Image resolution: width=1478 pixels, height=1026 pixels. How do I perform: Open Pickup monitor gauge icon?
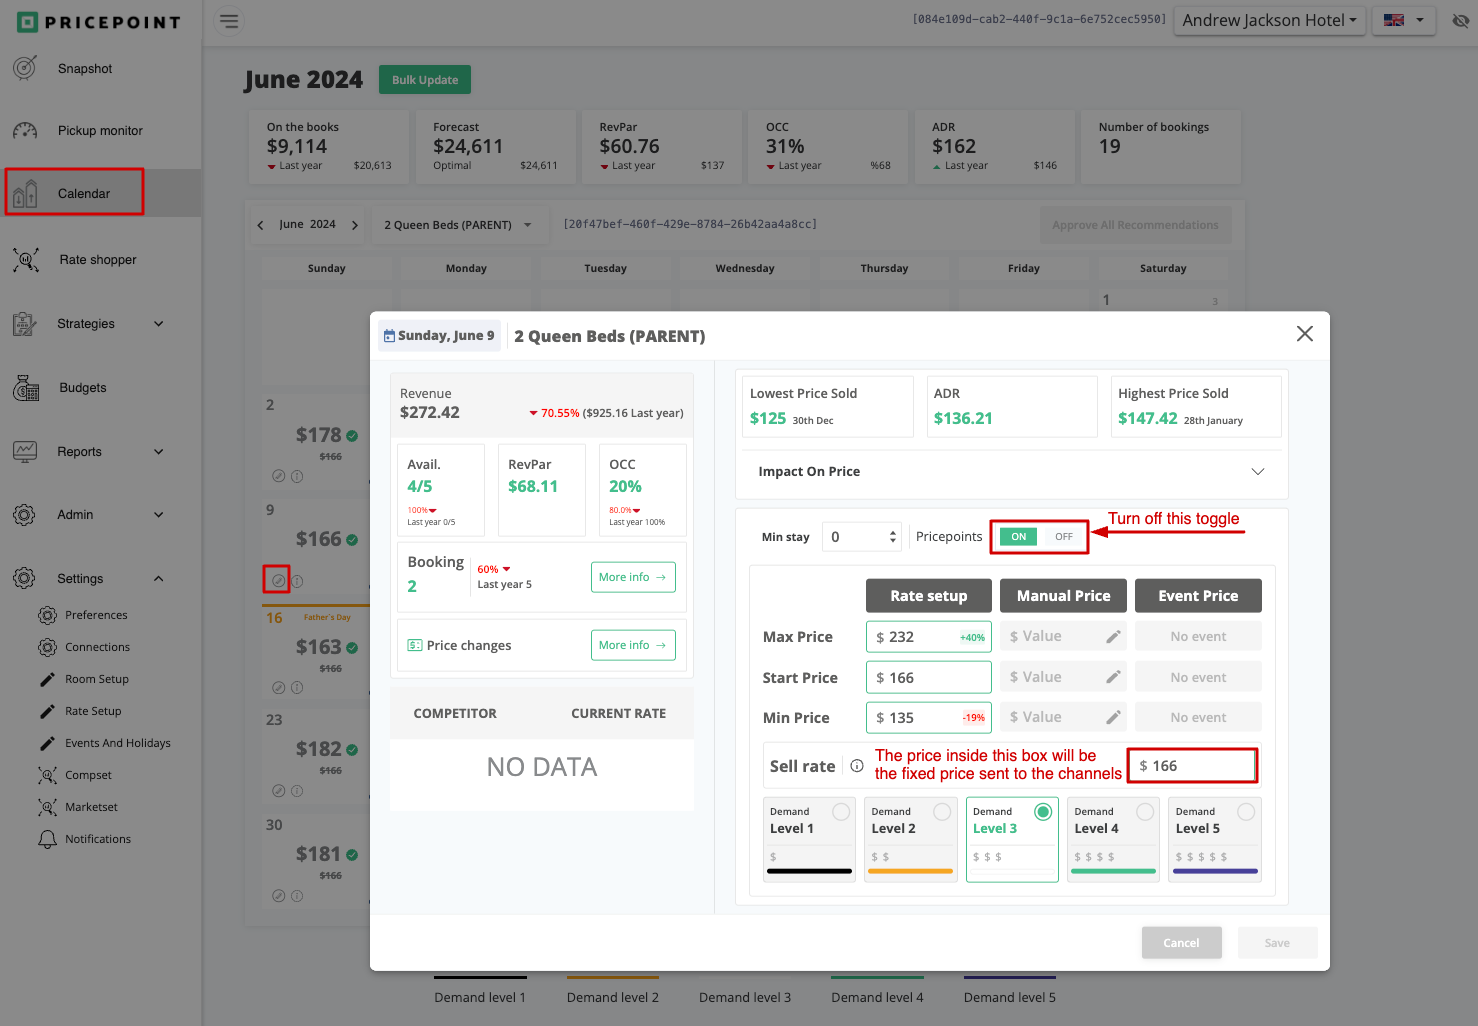tap(25, 131)
